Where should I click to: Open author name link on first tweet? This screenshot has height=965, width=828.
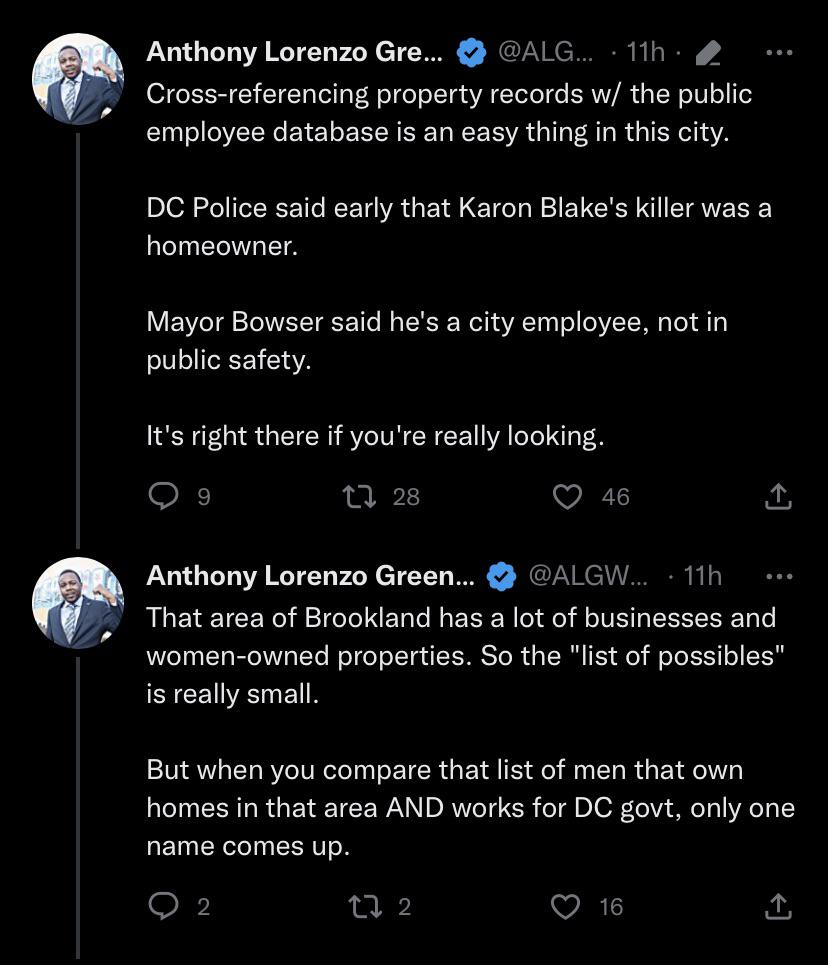pos(296,52)
